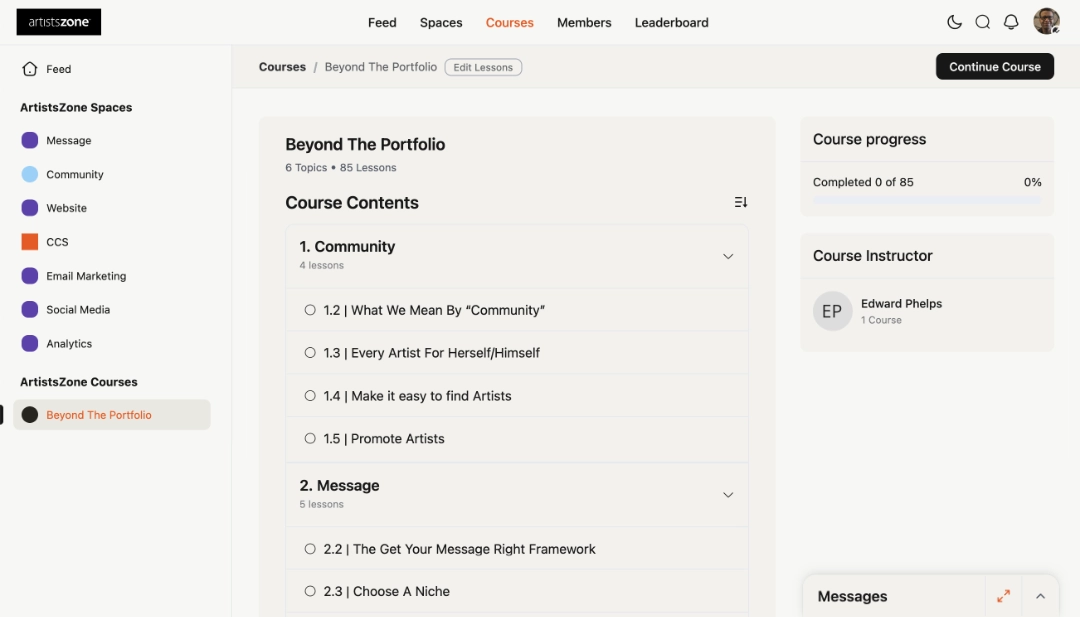
Task: Open user profile avatar menu
Action: pyautogui.click(x=1046, y=21)
